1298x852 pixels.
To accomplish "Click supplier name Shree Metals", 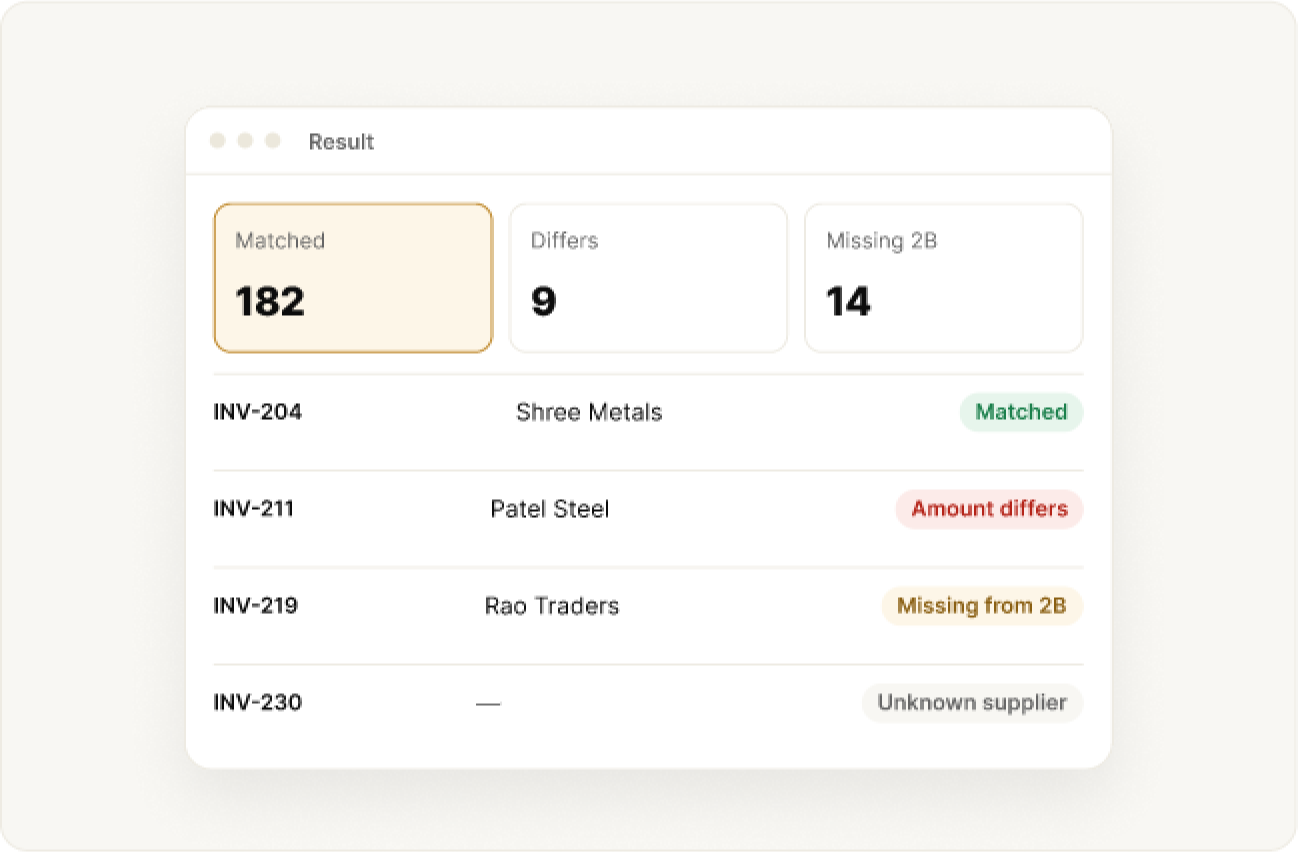I will tap(589, 412).
